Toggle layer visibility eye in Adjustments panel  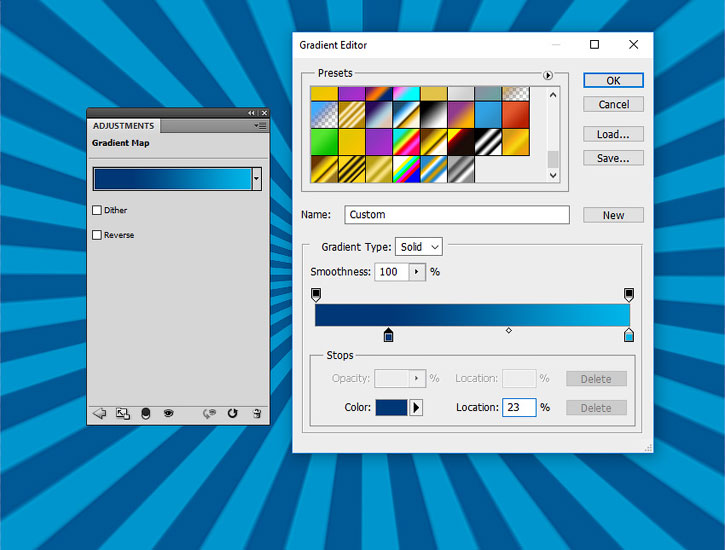point(169,413)
